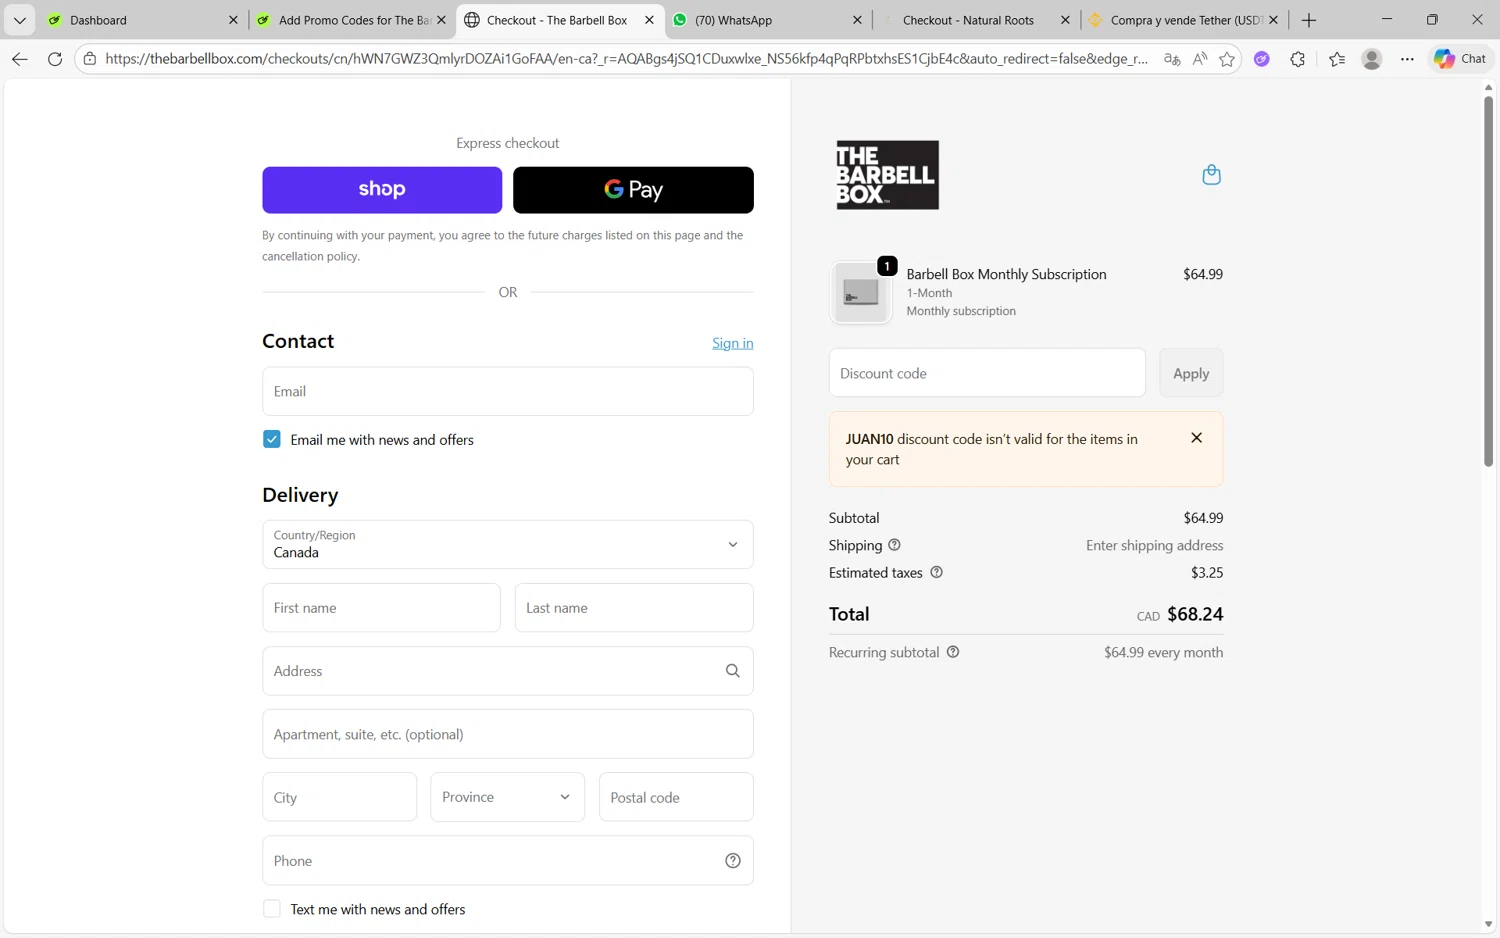The image size is (1500, 938).
Task: Click The Barbell Box logo
Action: pyautogui.click(x=887, y=175)
